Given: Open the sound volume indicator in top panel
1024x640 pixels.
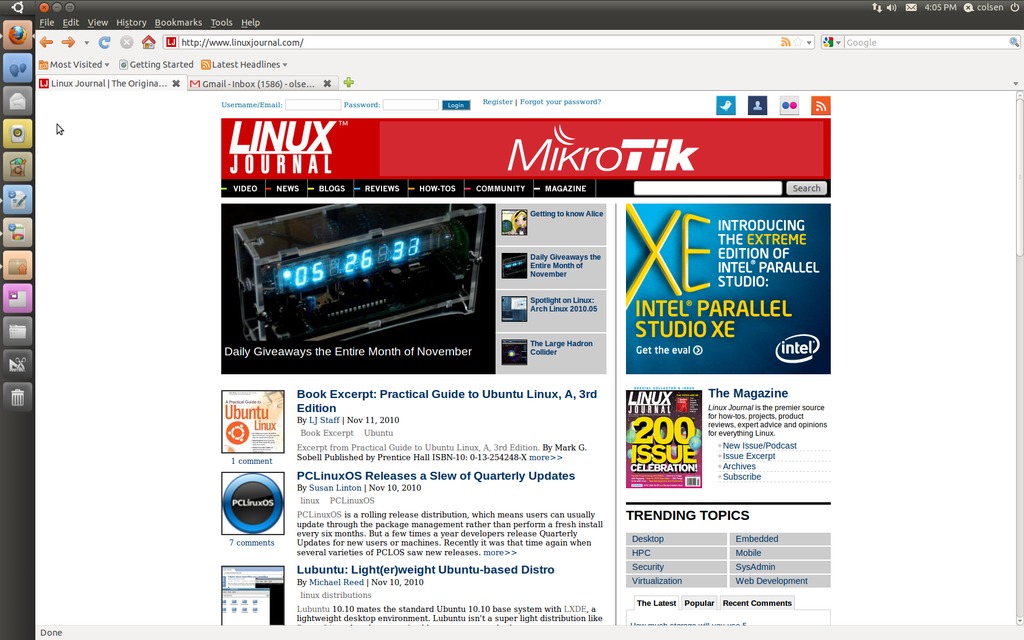Looking at the screenshot, I should click(x=891, y=7).
